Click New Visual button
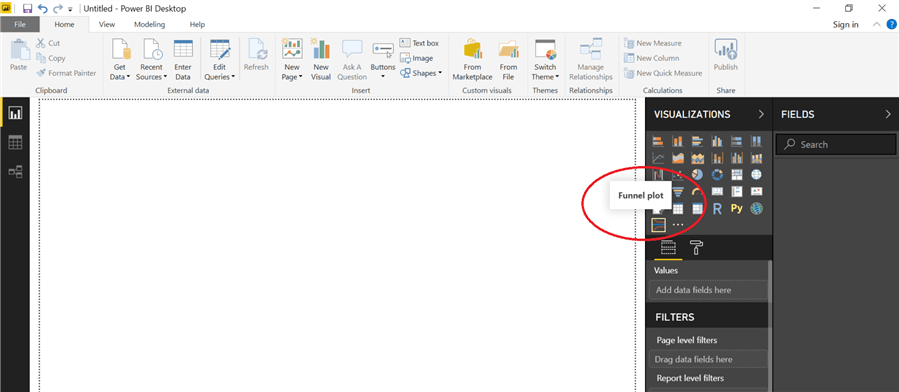 (321, 59)
